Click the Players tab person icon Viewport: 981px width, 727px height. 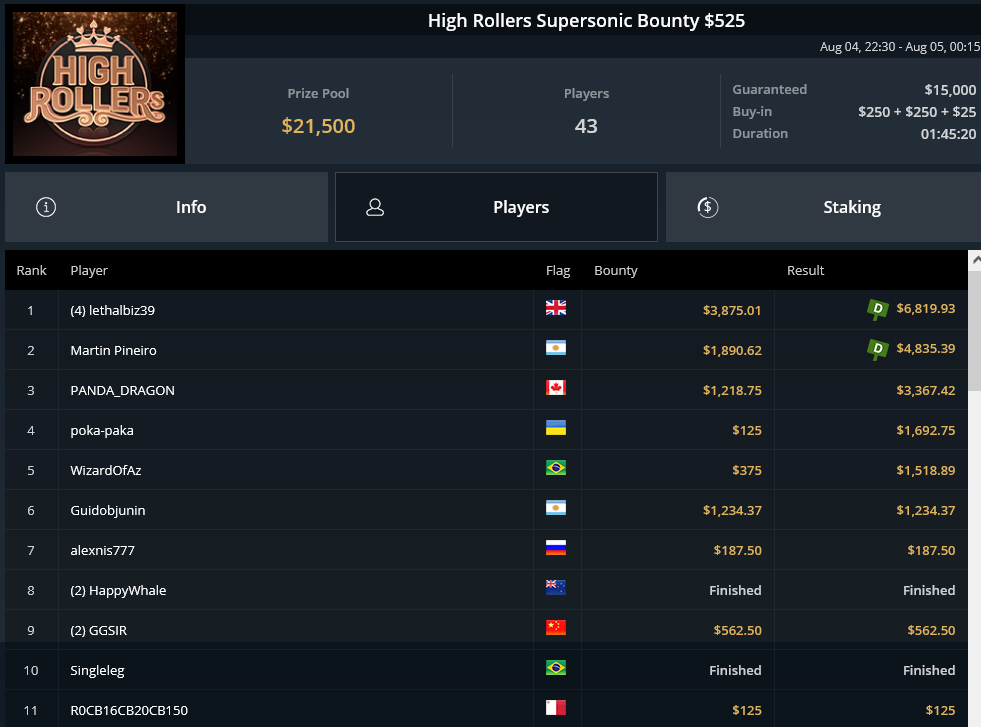[x=375, y=207]
